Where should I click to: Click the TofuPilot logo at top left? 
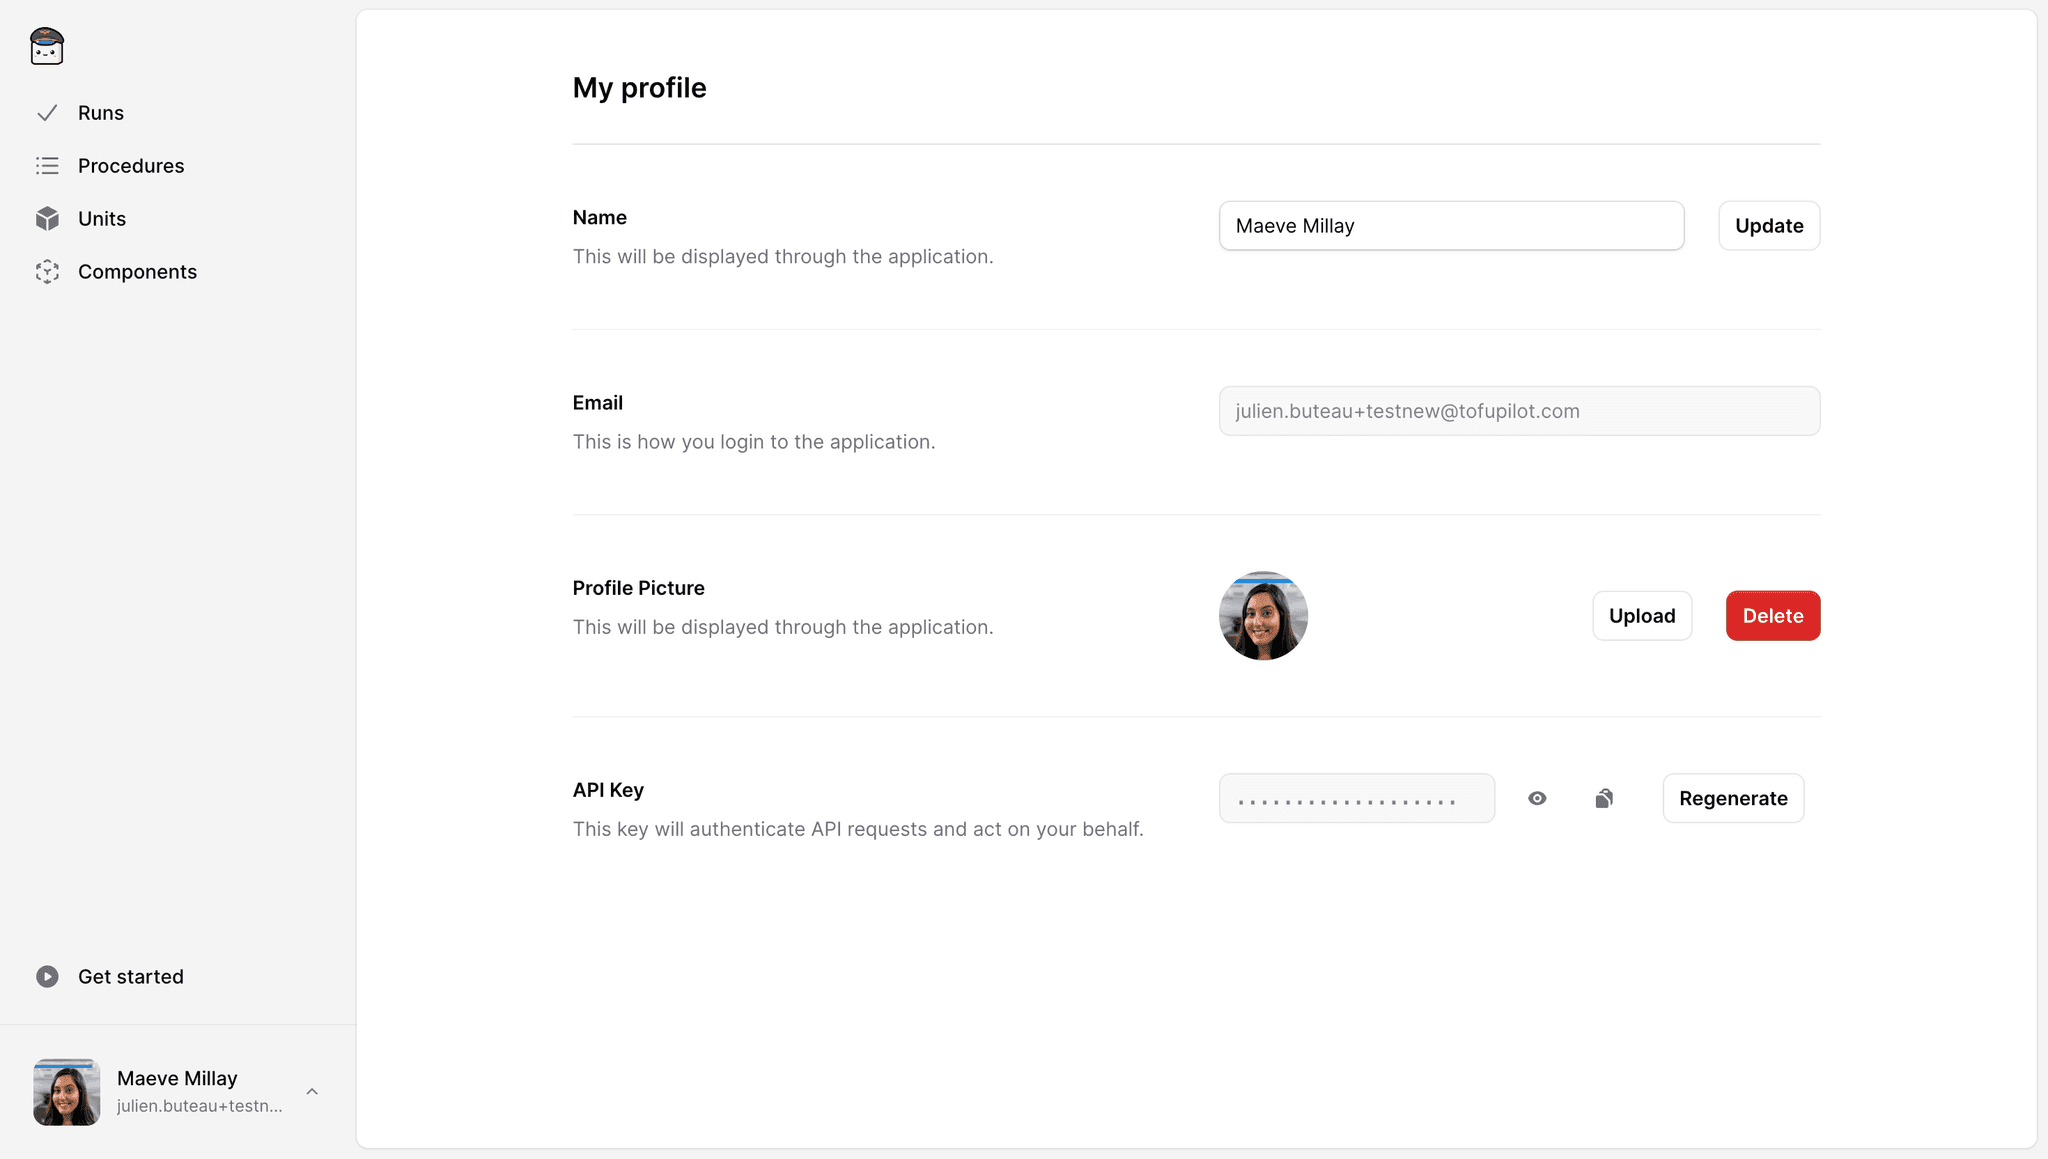(x=46, y=46)
